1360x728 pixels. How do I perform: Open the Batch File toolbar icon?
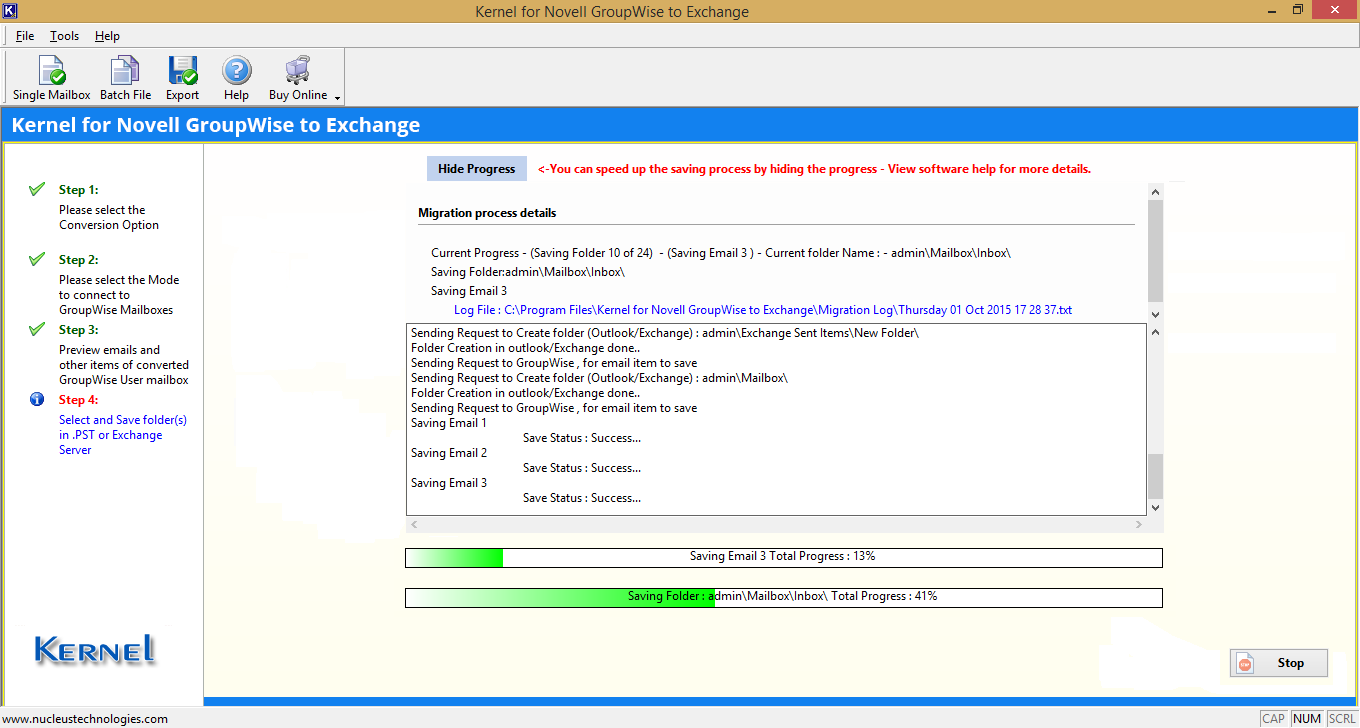[x=125, y=78]
